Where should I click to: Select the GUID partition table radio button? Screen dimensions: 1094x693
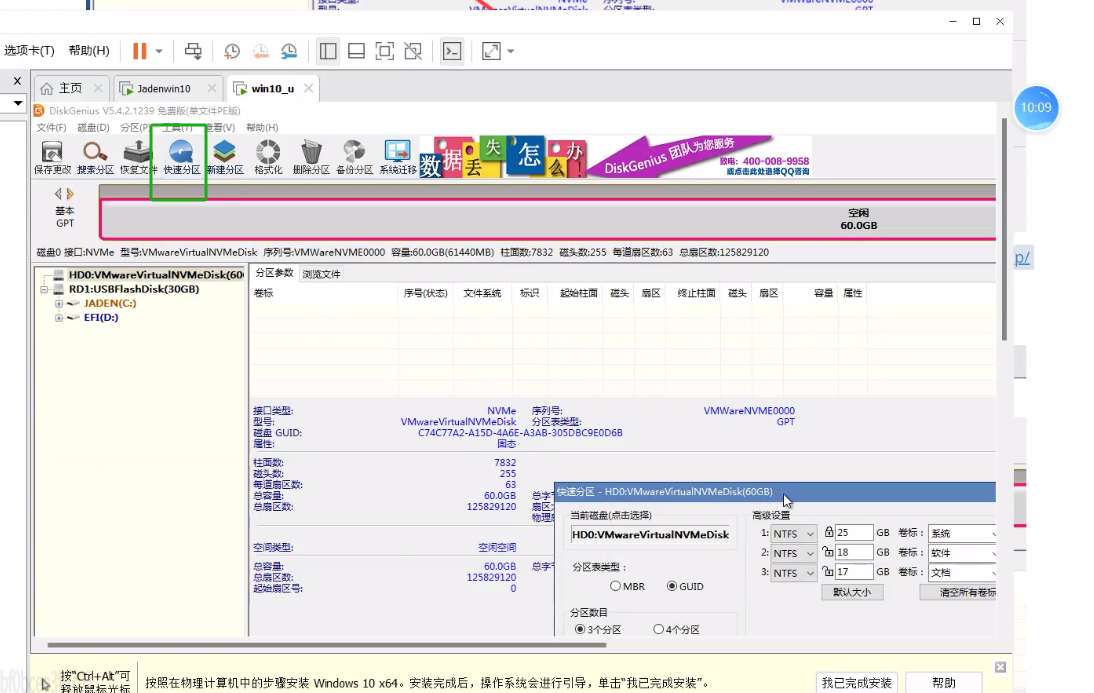672,586
